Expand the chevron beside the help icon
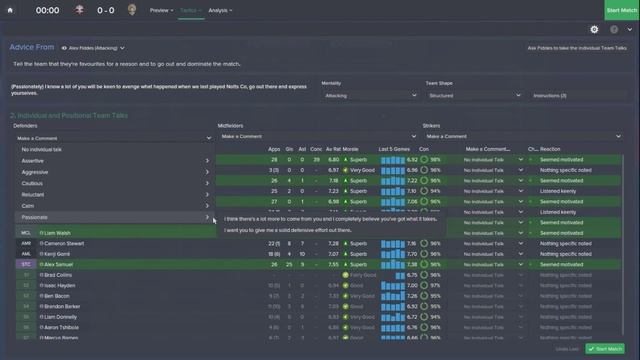Screen dimensions: 640x360 [x=630, y=29]
